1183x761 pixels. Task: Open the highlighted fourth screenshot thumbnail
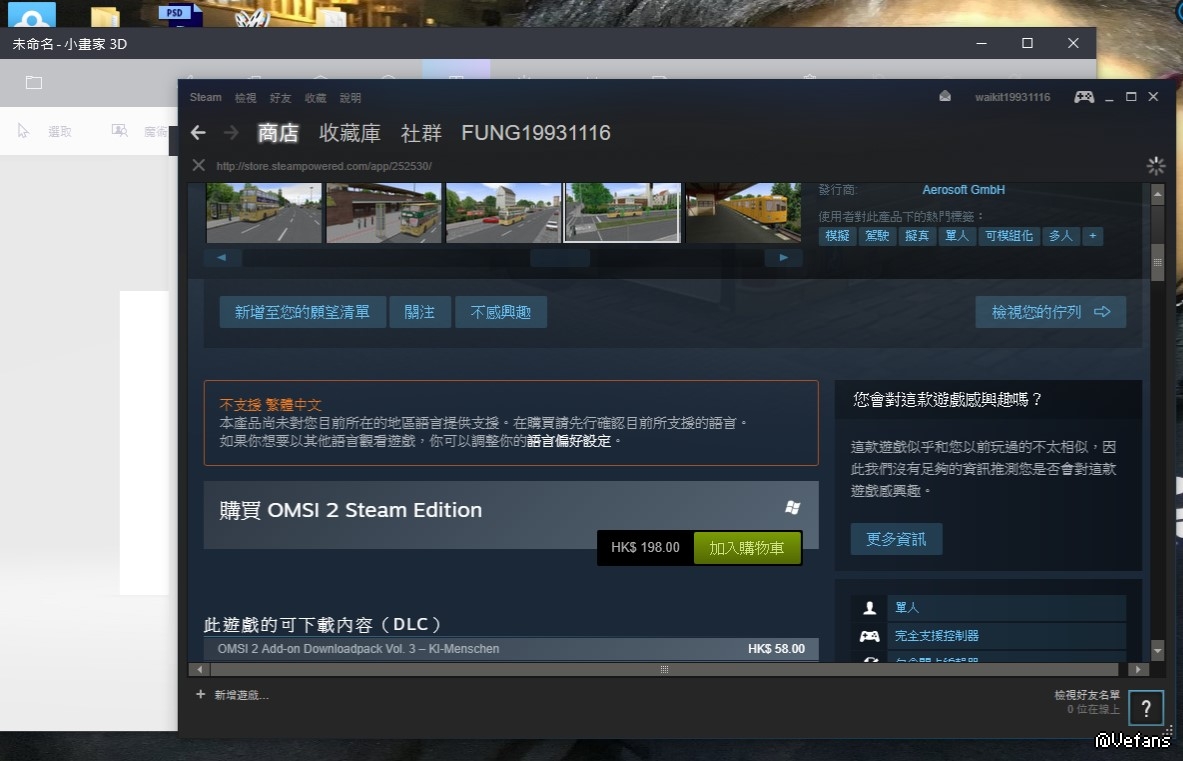tap(622, 213)
